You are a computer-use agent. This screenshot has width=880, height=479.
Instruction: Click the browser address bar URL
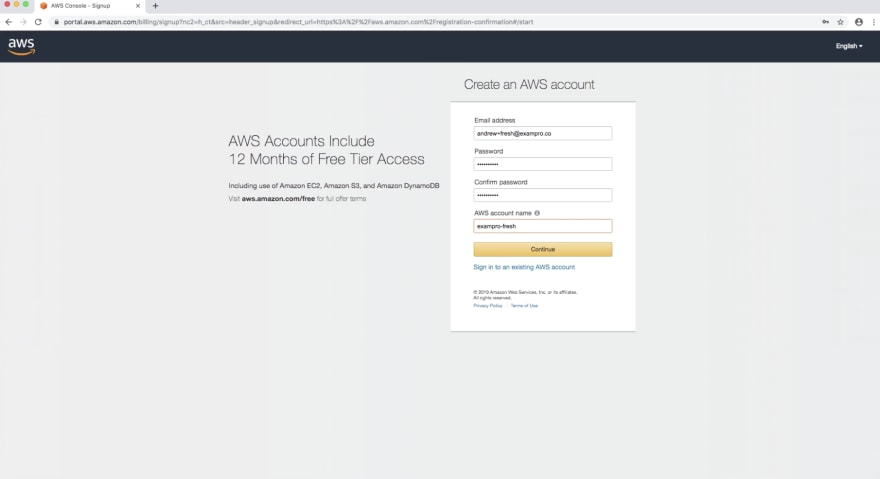tap(299, 22)
